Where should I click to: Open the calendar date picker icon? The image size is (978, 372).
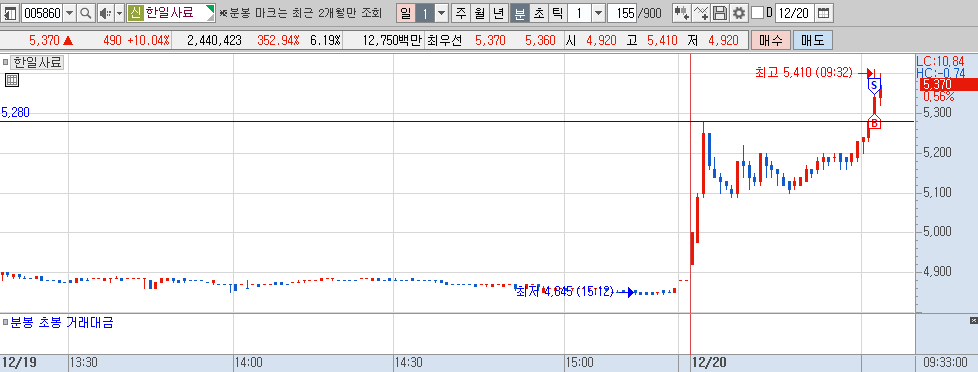coord(824,12)
